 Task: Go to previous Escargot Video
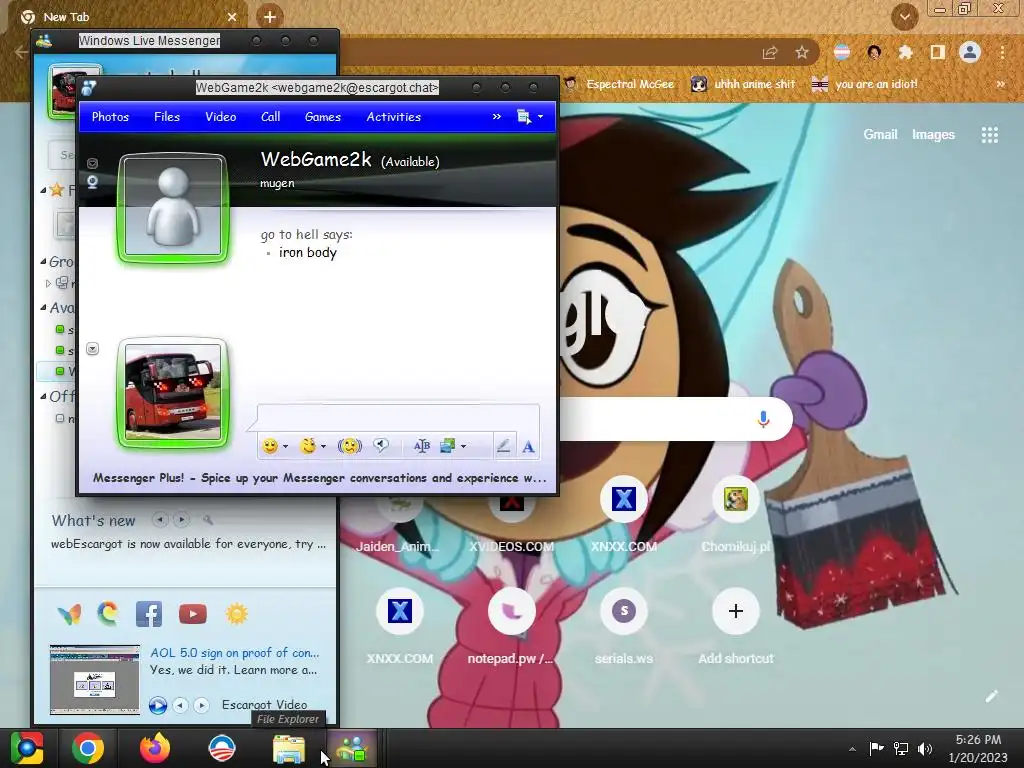180,705
